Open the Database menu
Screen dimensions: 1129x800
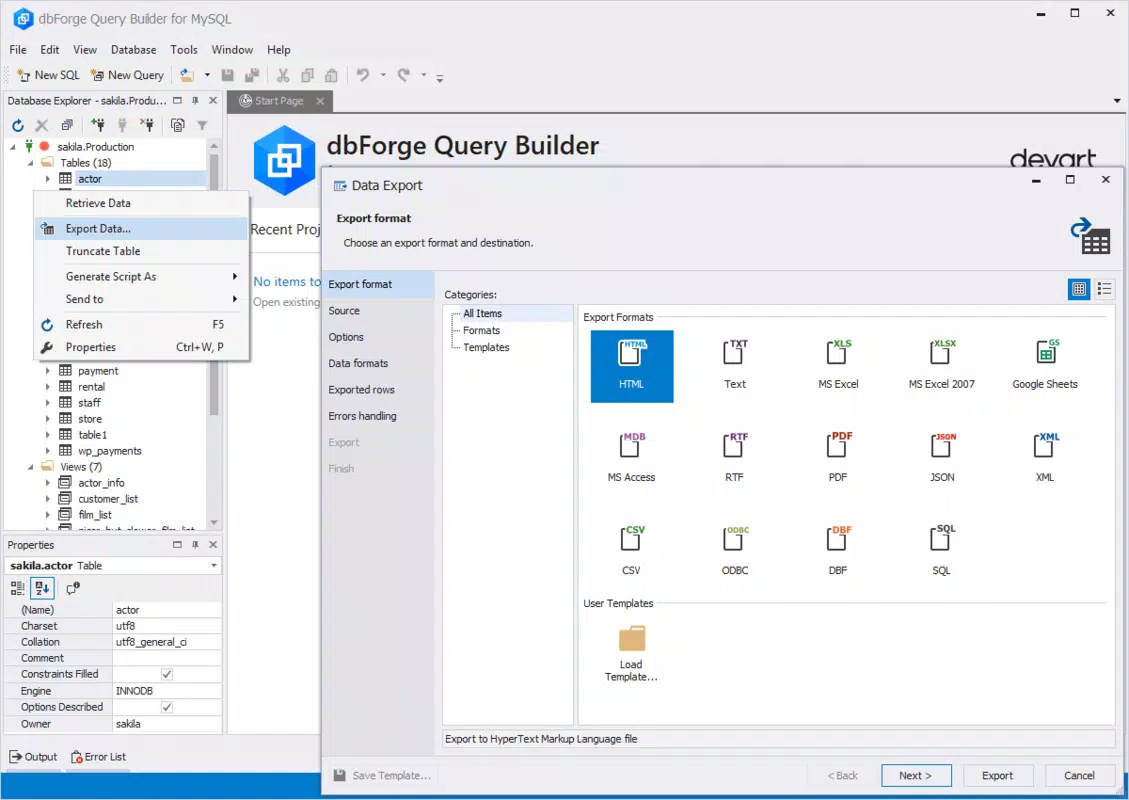click(133, 50)
